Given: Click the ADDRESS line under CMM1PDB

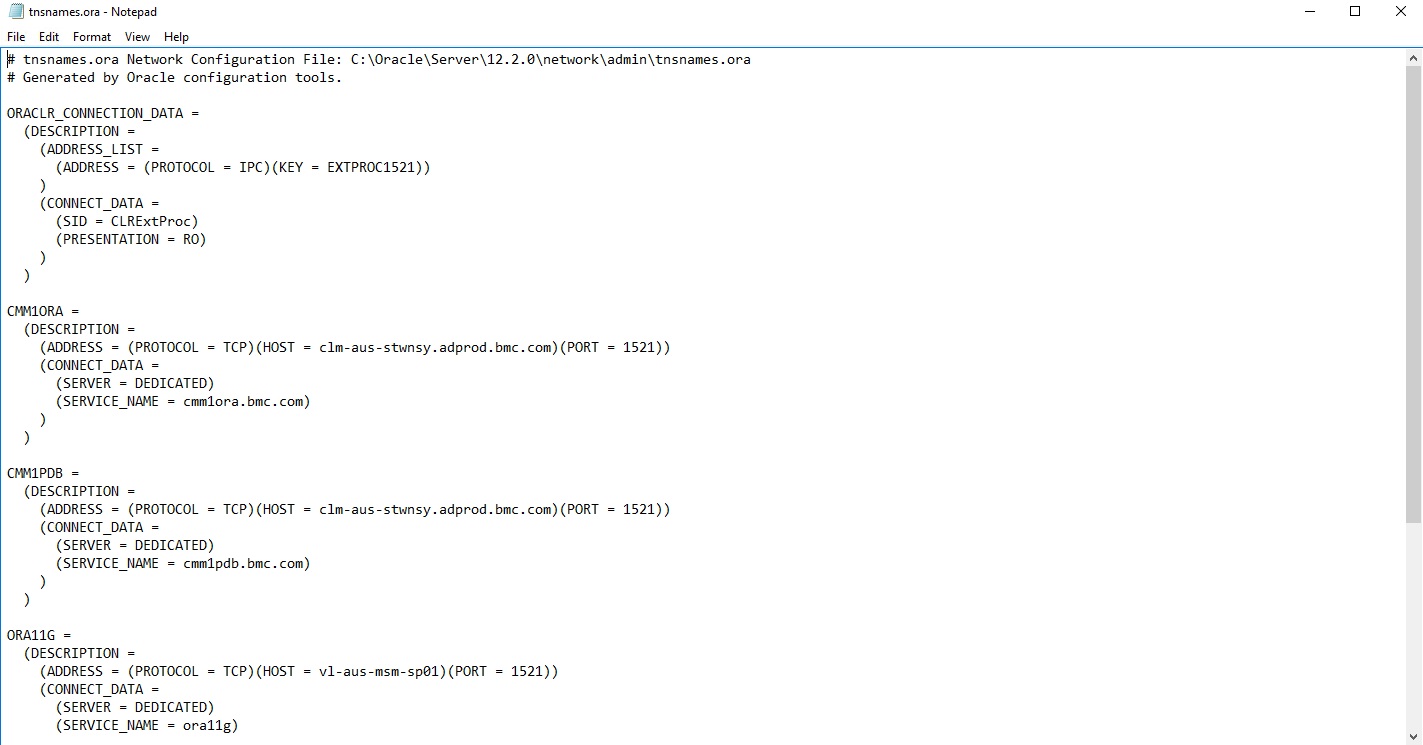Looking at the screenshot, I should pyautogui.click(x=355, y=509).
